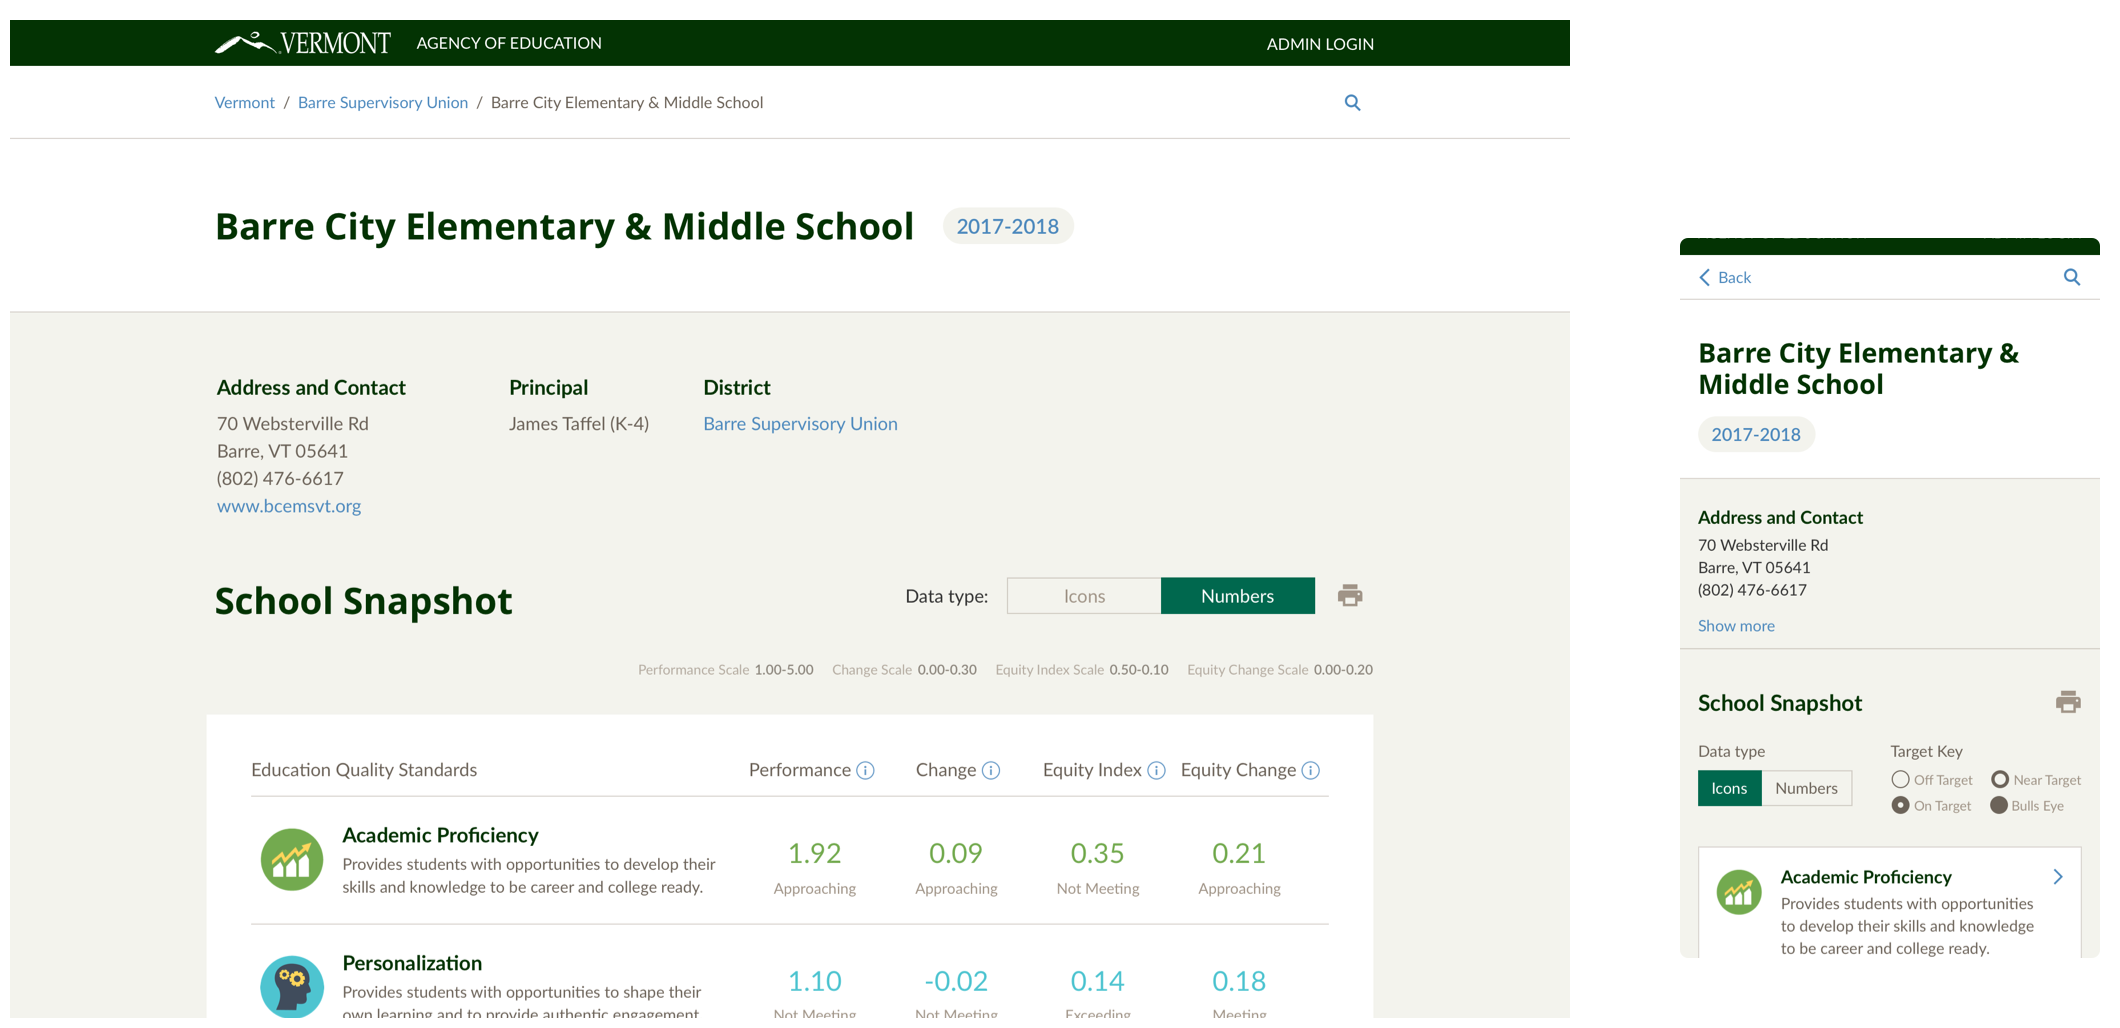
Task: Click Agency of Education header text
Action: pos(509,43)
